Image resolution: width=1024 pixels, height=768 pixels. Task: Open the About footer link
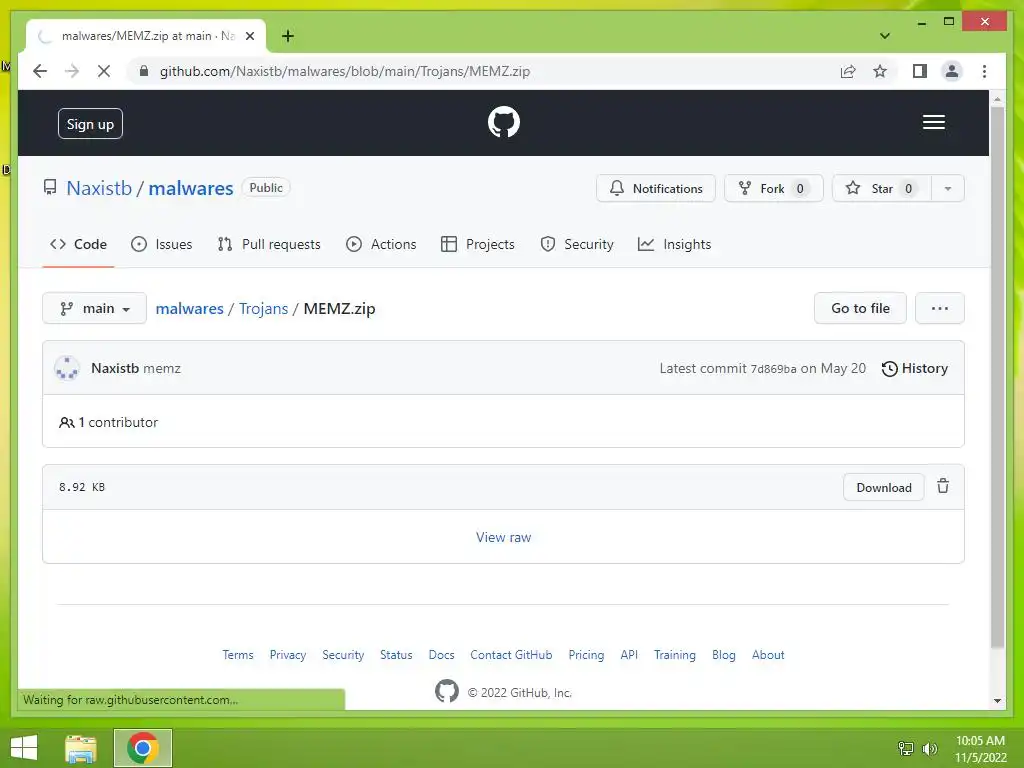point(768,655)
